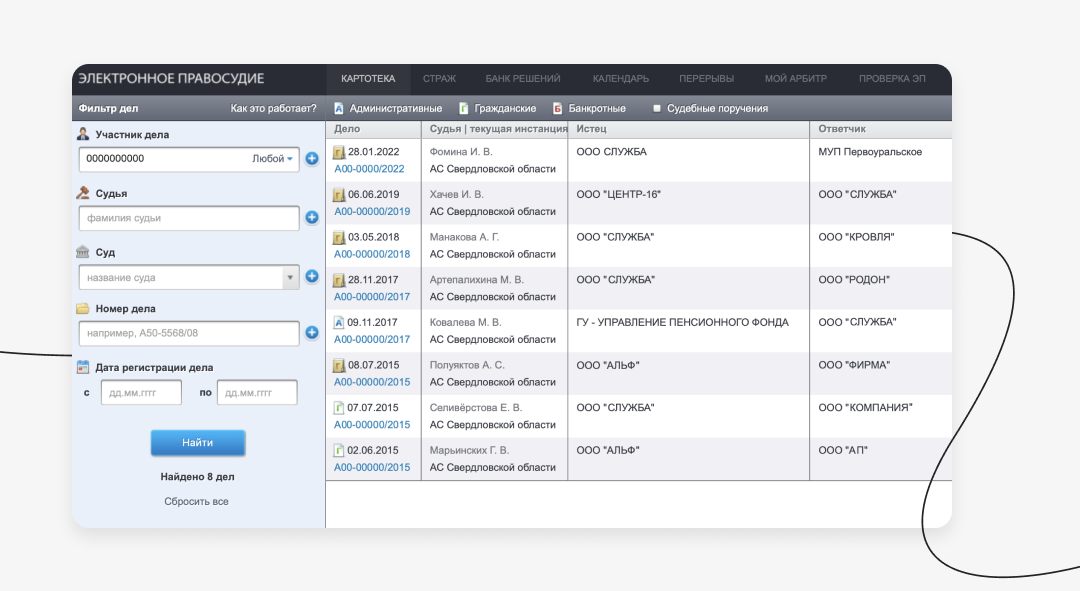Click the case icon for 28.01.2022 row

338,153
